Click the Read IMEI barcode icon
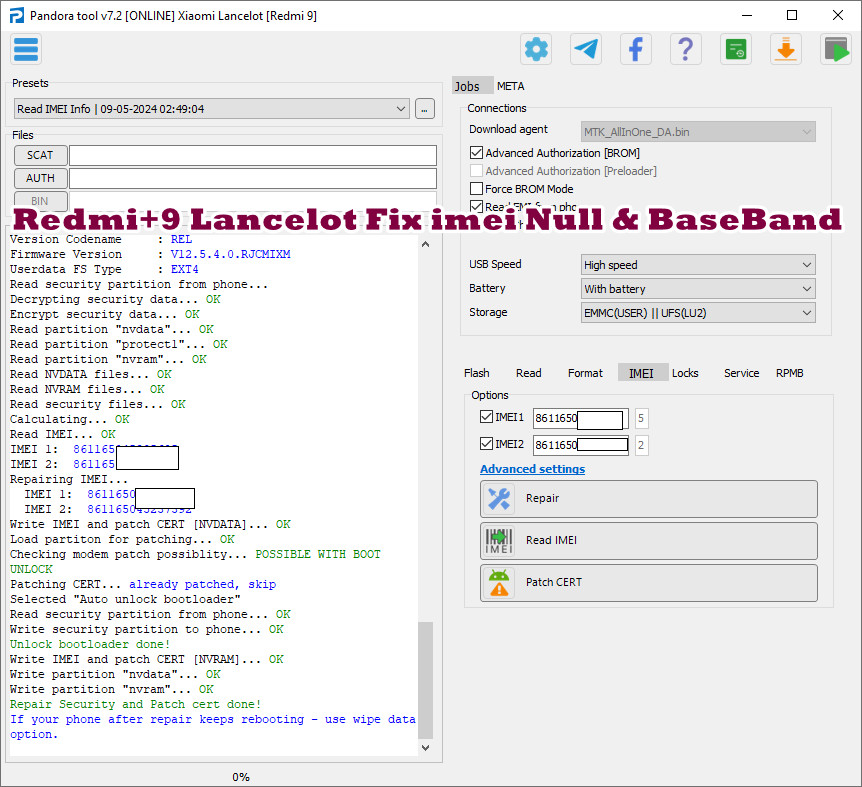 point(499,541)
